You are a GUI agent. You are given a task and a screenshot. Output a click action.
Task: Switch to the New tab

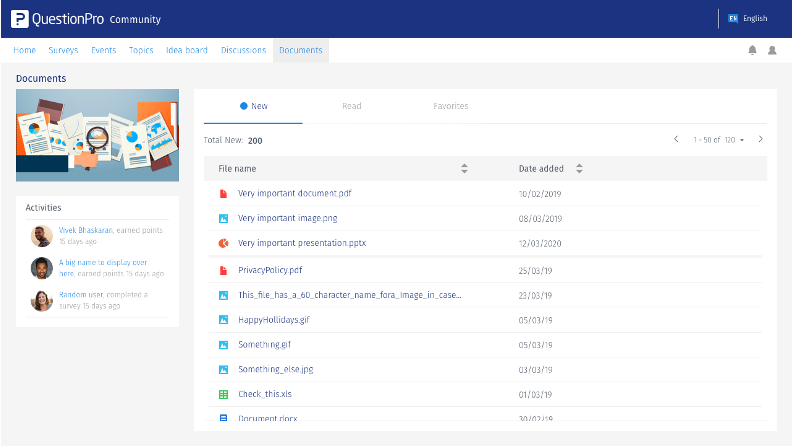click(x=253, y=106)
